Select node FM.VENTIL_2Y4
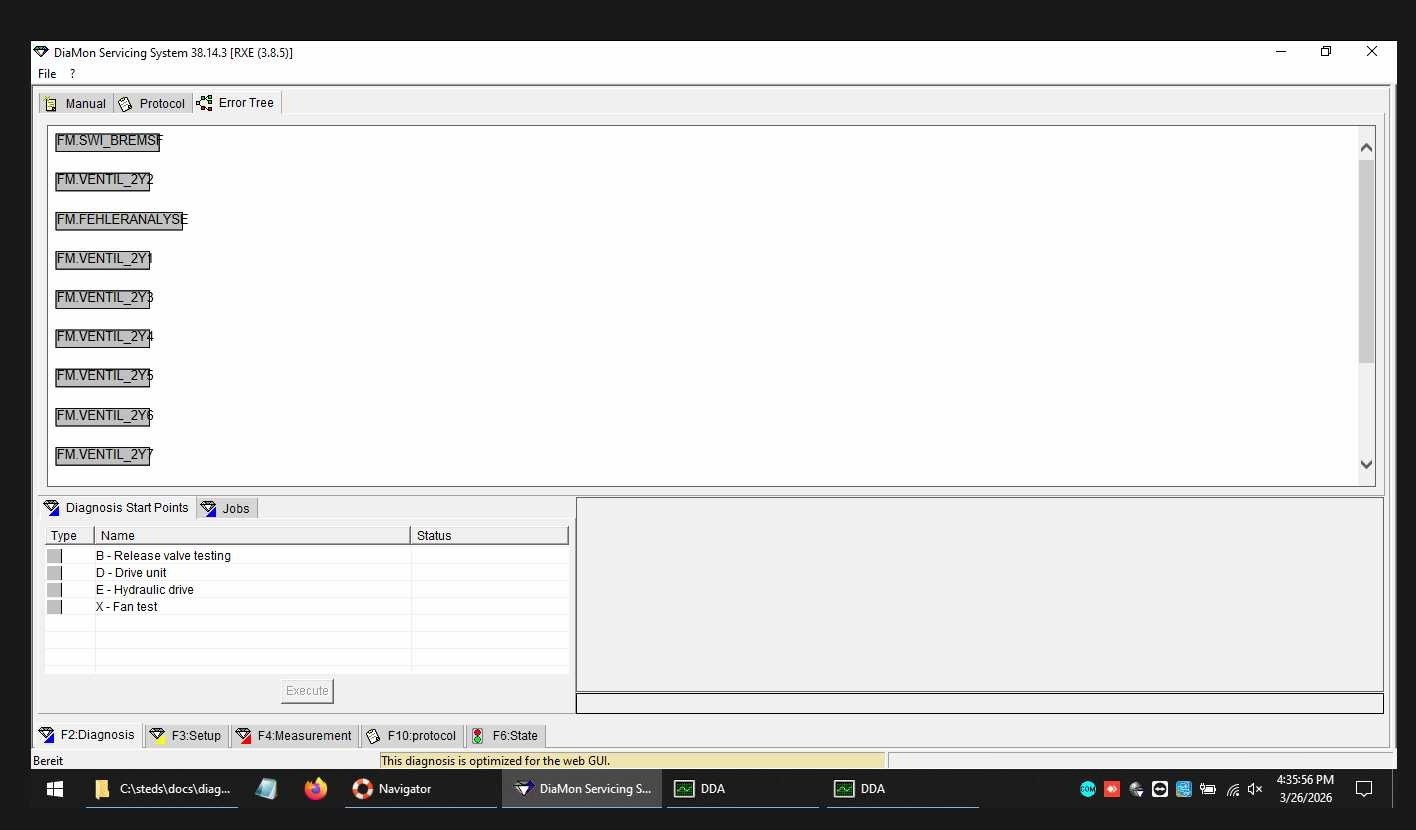This screenshot has height=830, width=1416. click(103, 336)
